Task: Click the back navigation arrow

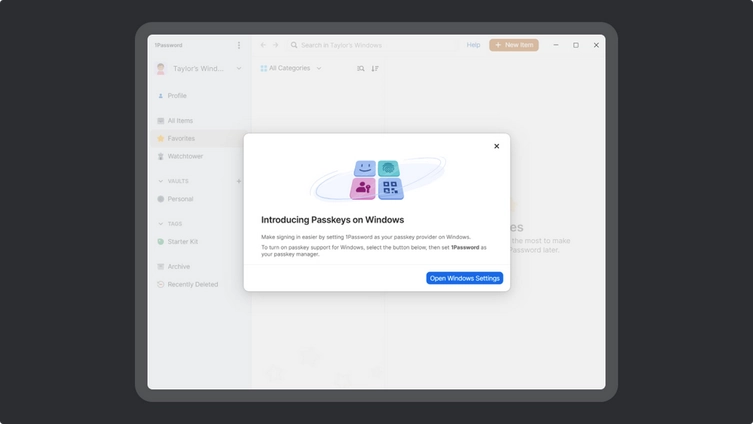Action: point(263,45)
